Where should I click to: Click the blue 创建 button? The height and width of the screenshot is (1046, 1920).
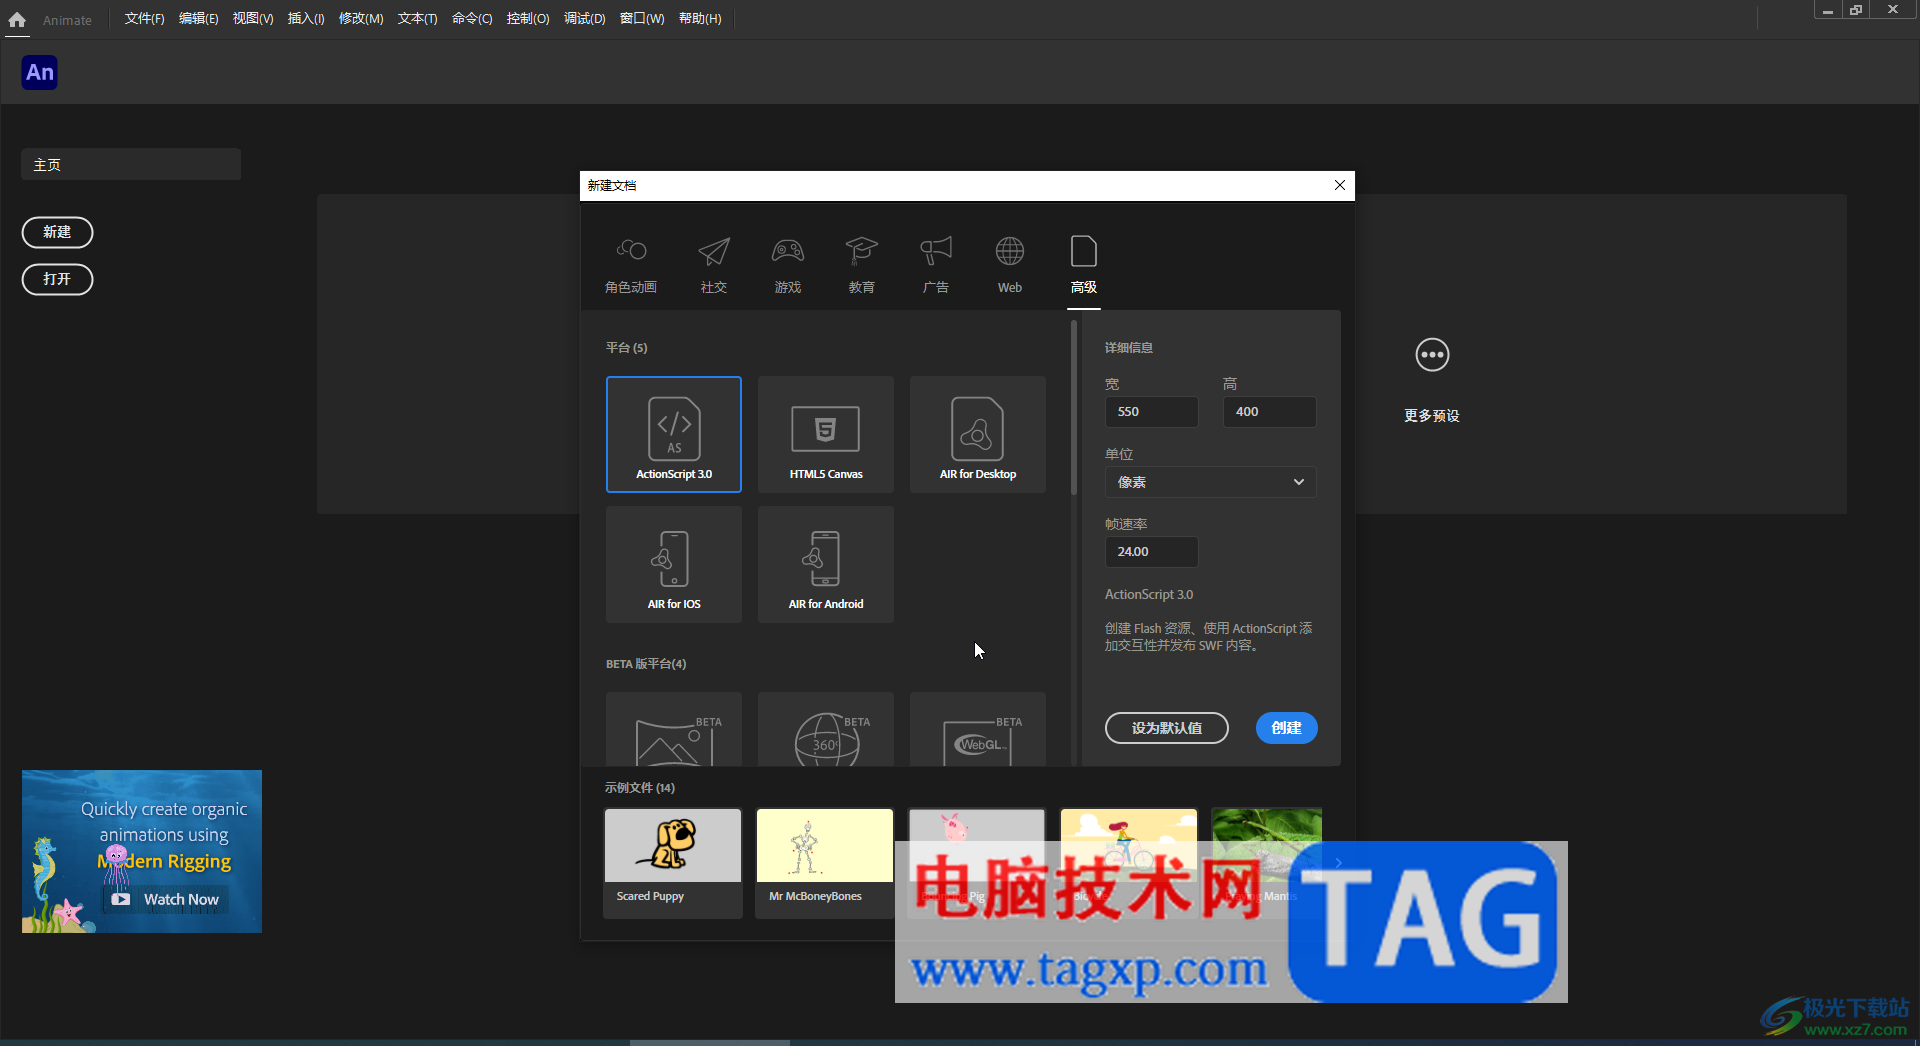1286,728
